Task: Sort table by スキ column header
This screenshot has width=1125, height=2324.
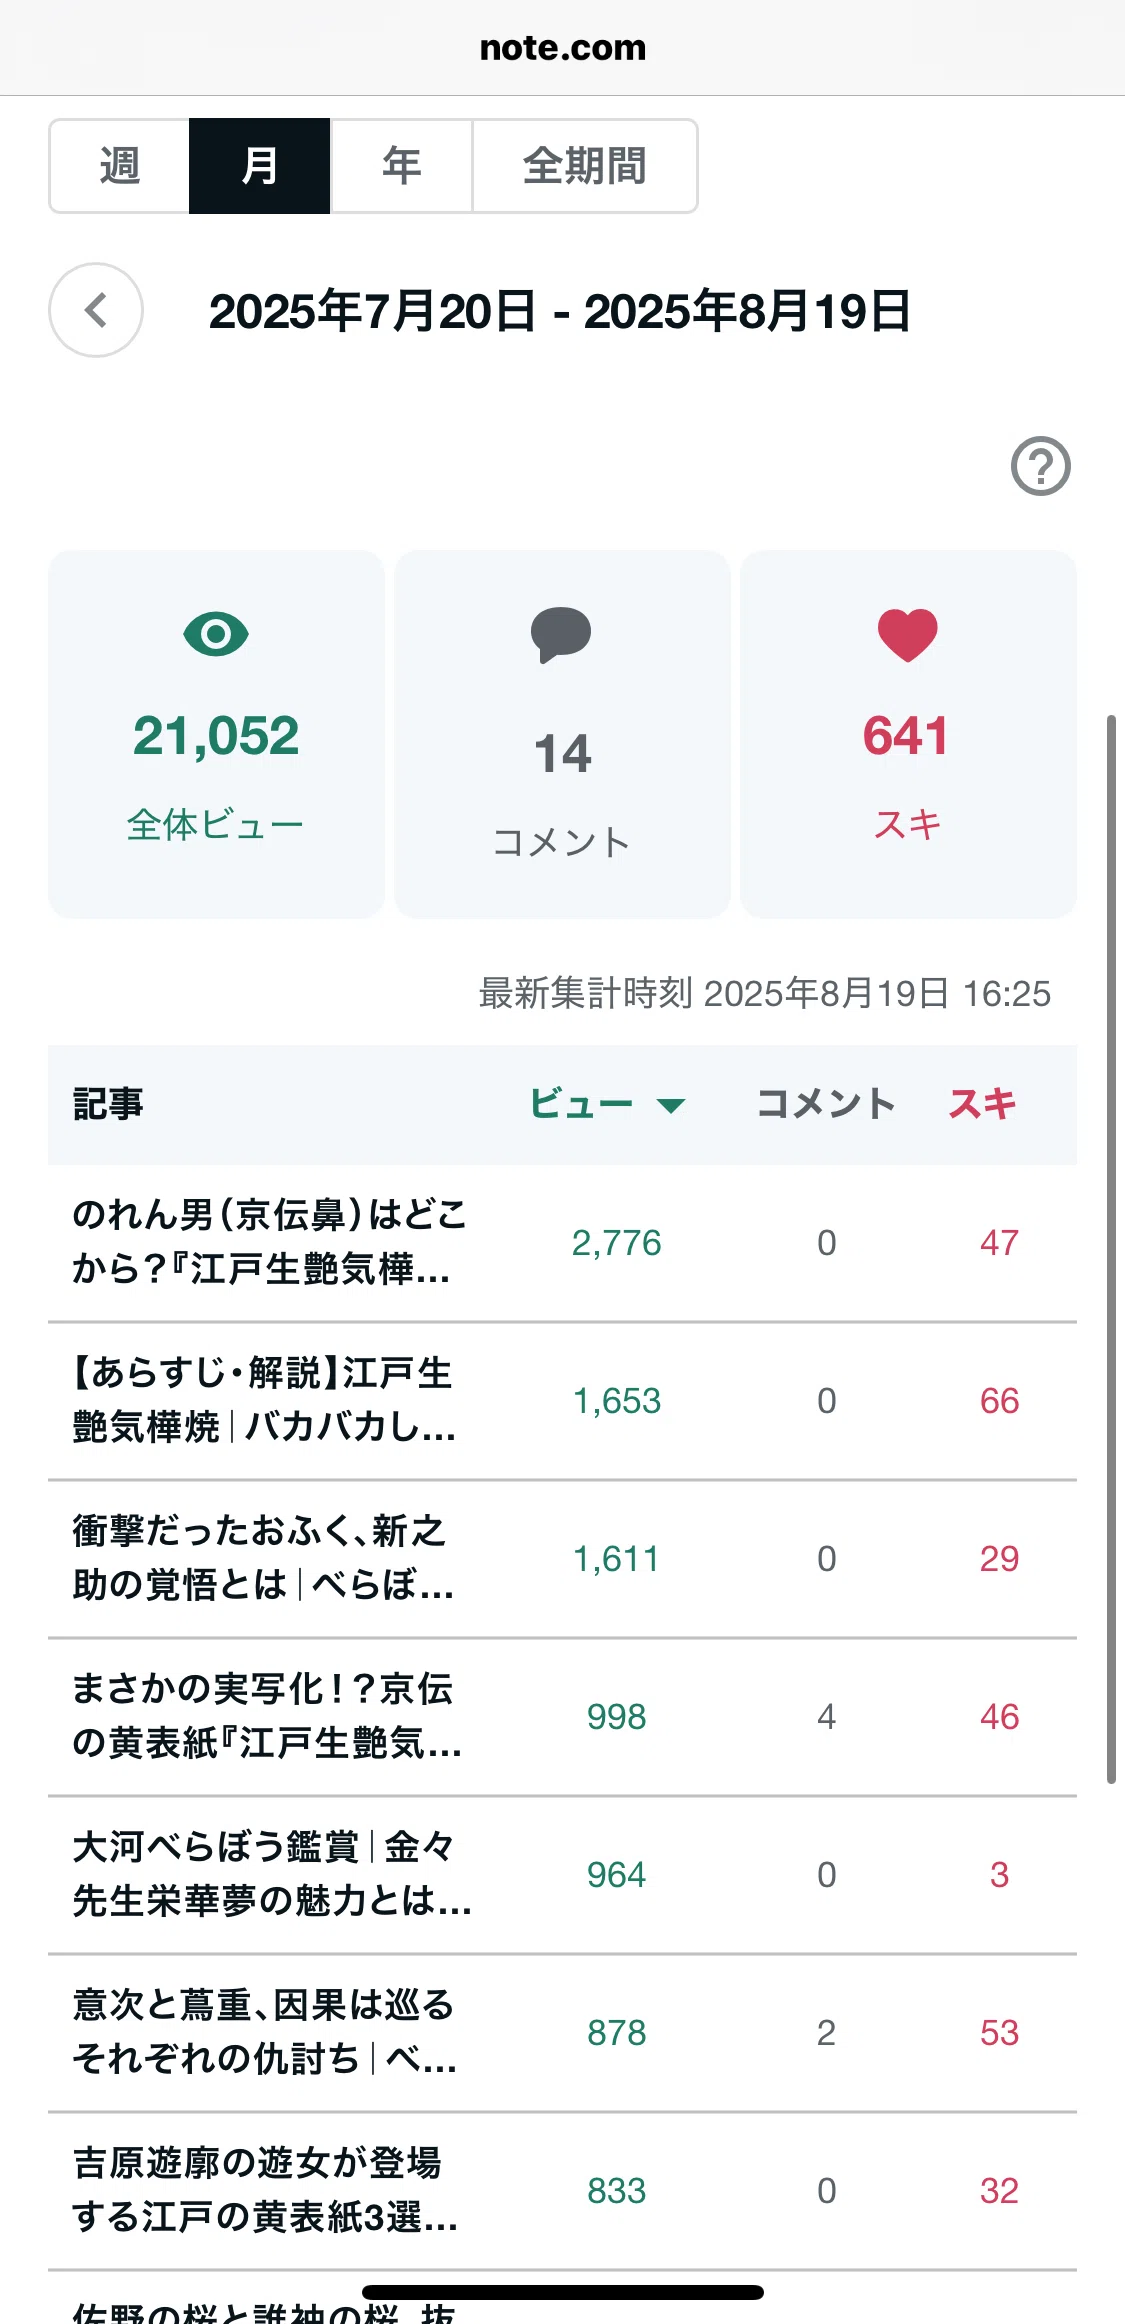Action: 982,1104
